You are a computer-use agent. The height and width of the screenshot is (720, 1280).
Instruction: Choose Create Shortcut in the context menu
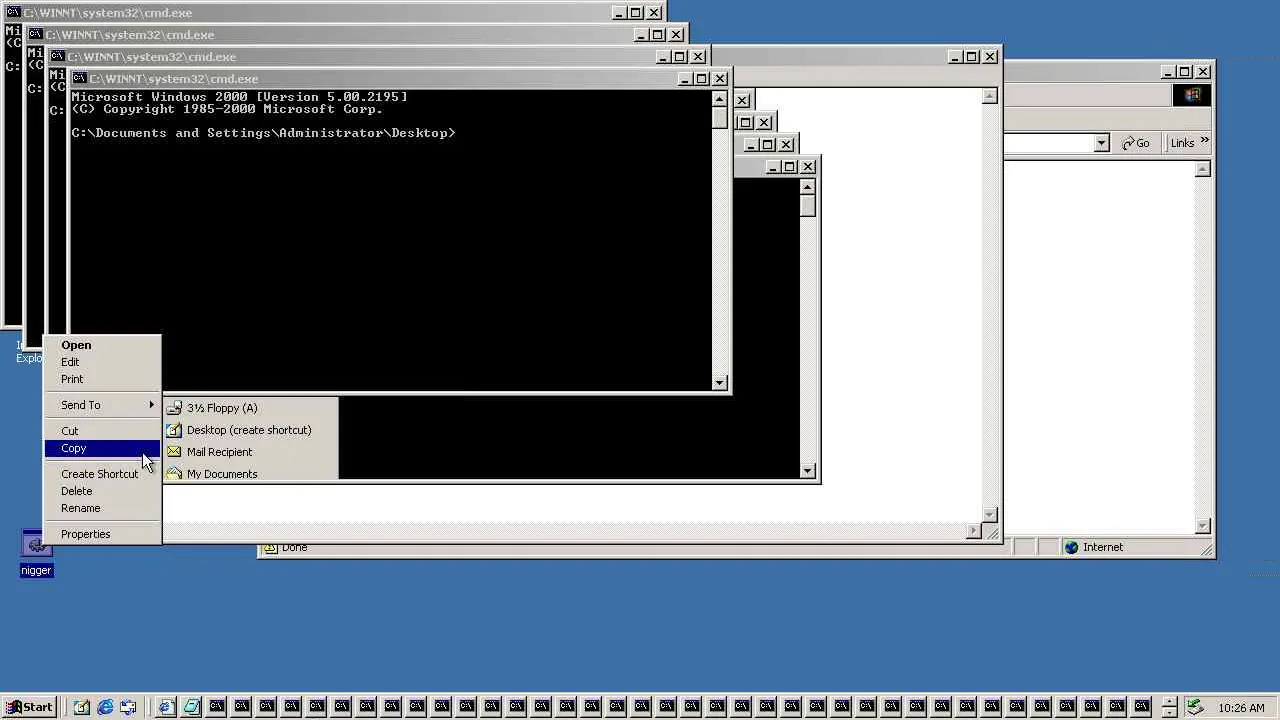click(100, 474)
